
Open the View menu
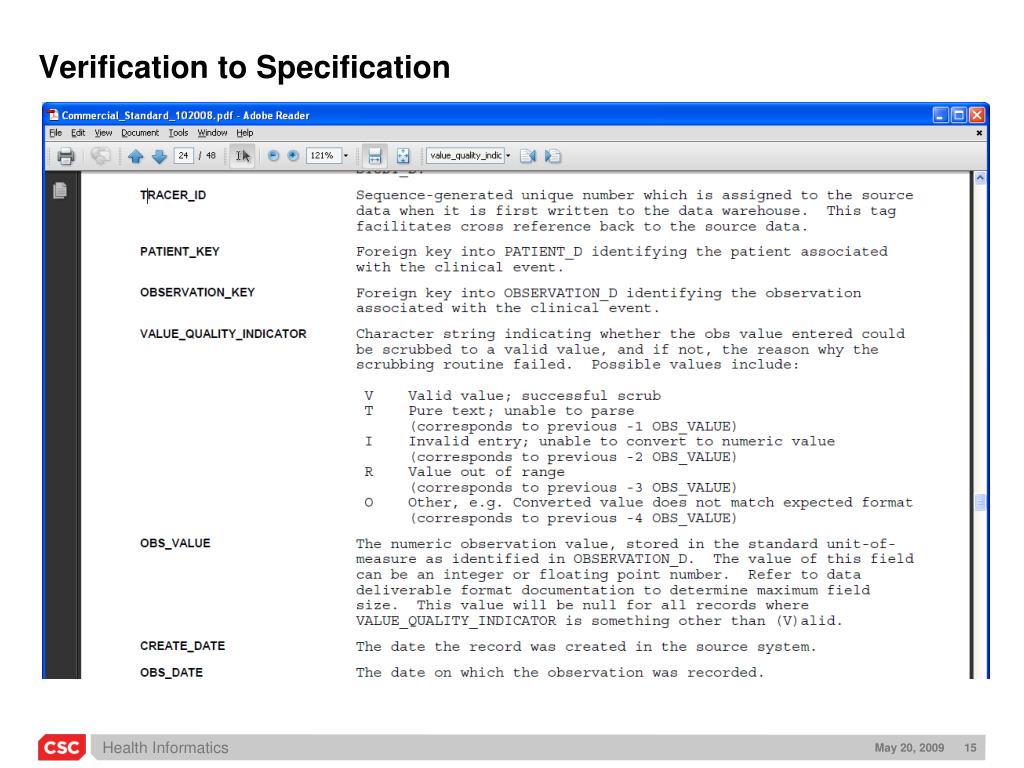(103, 133)
